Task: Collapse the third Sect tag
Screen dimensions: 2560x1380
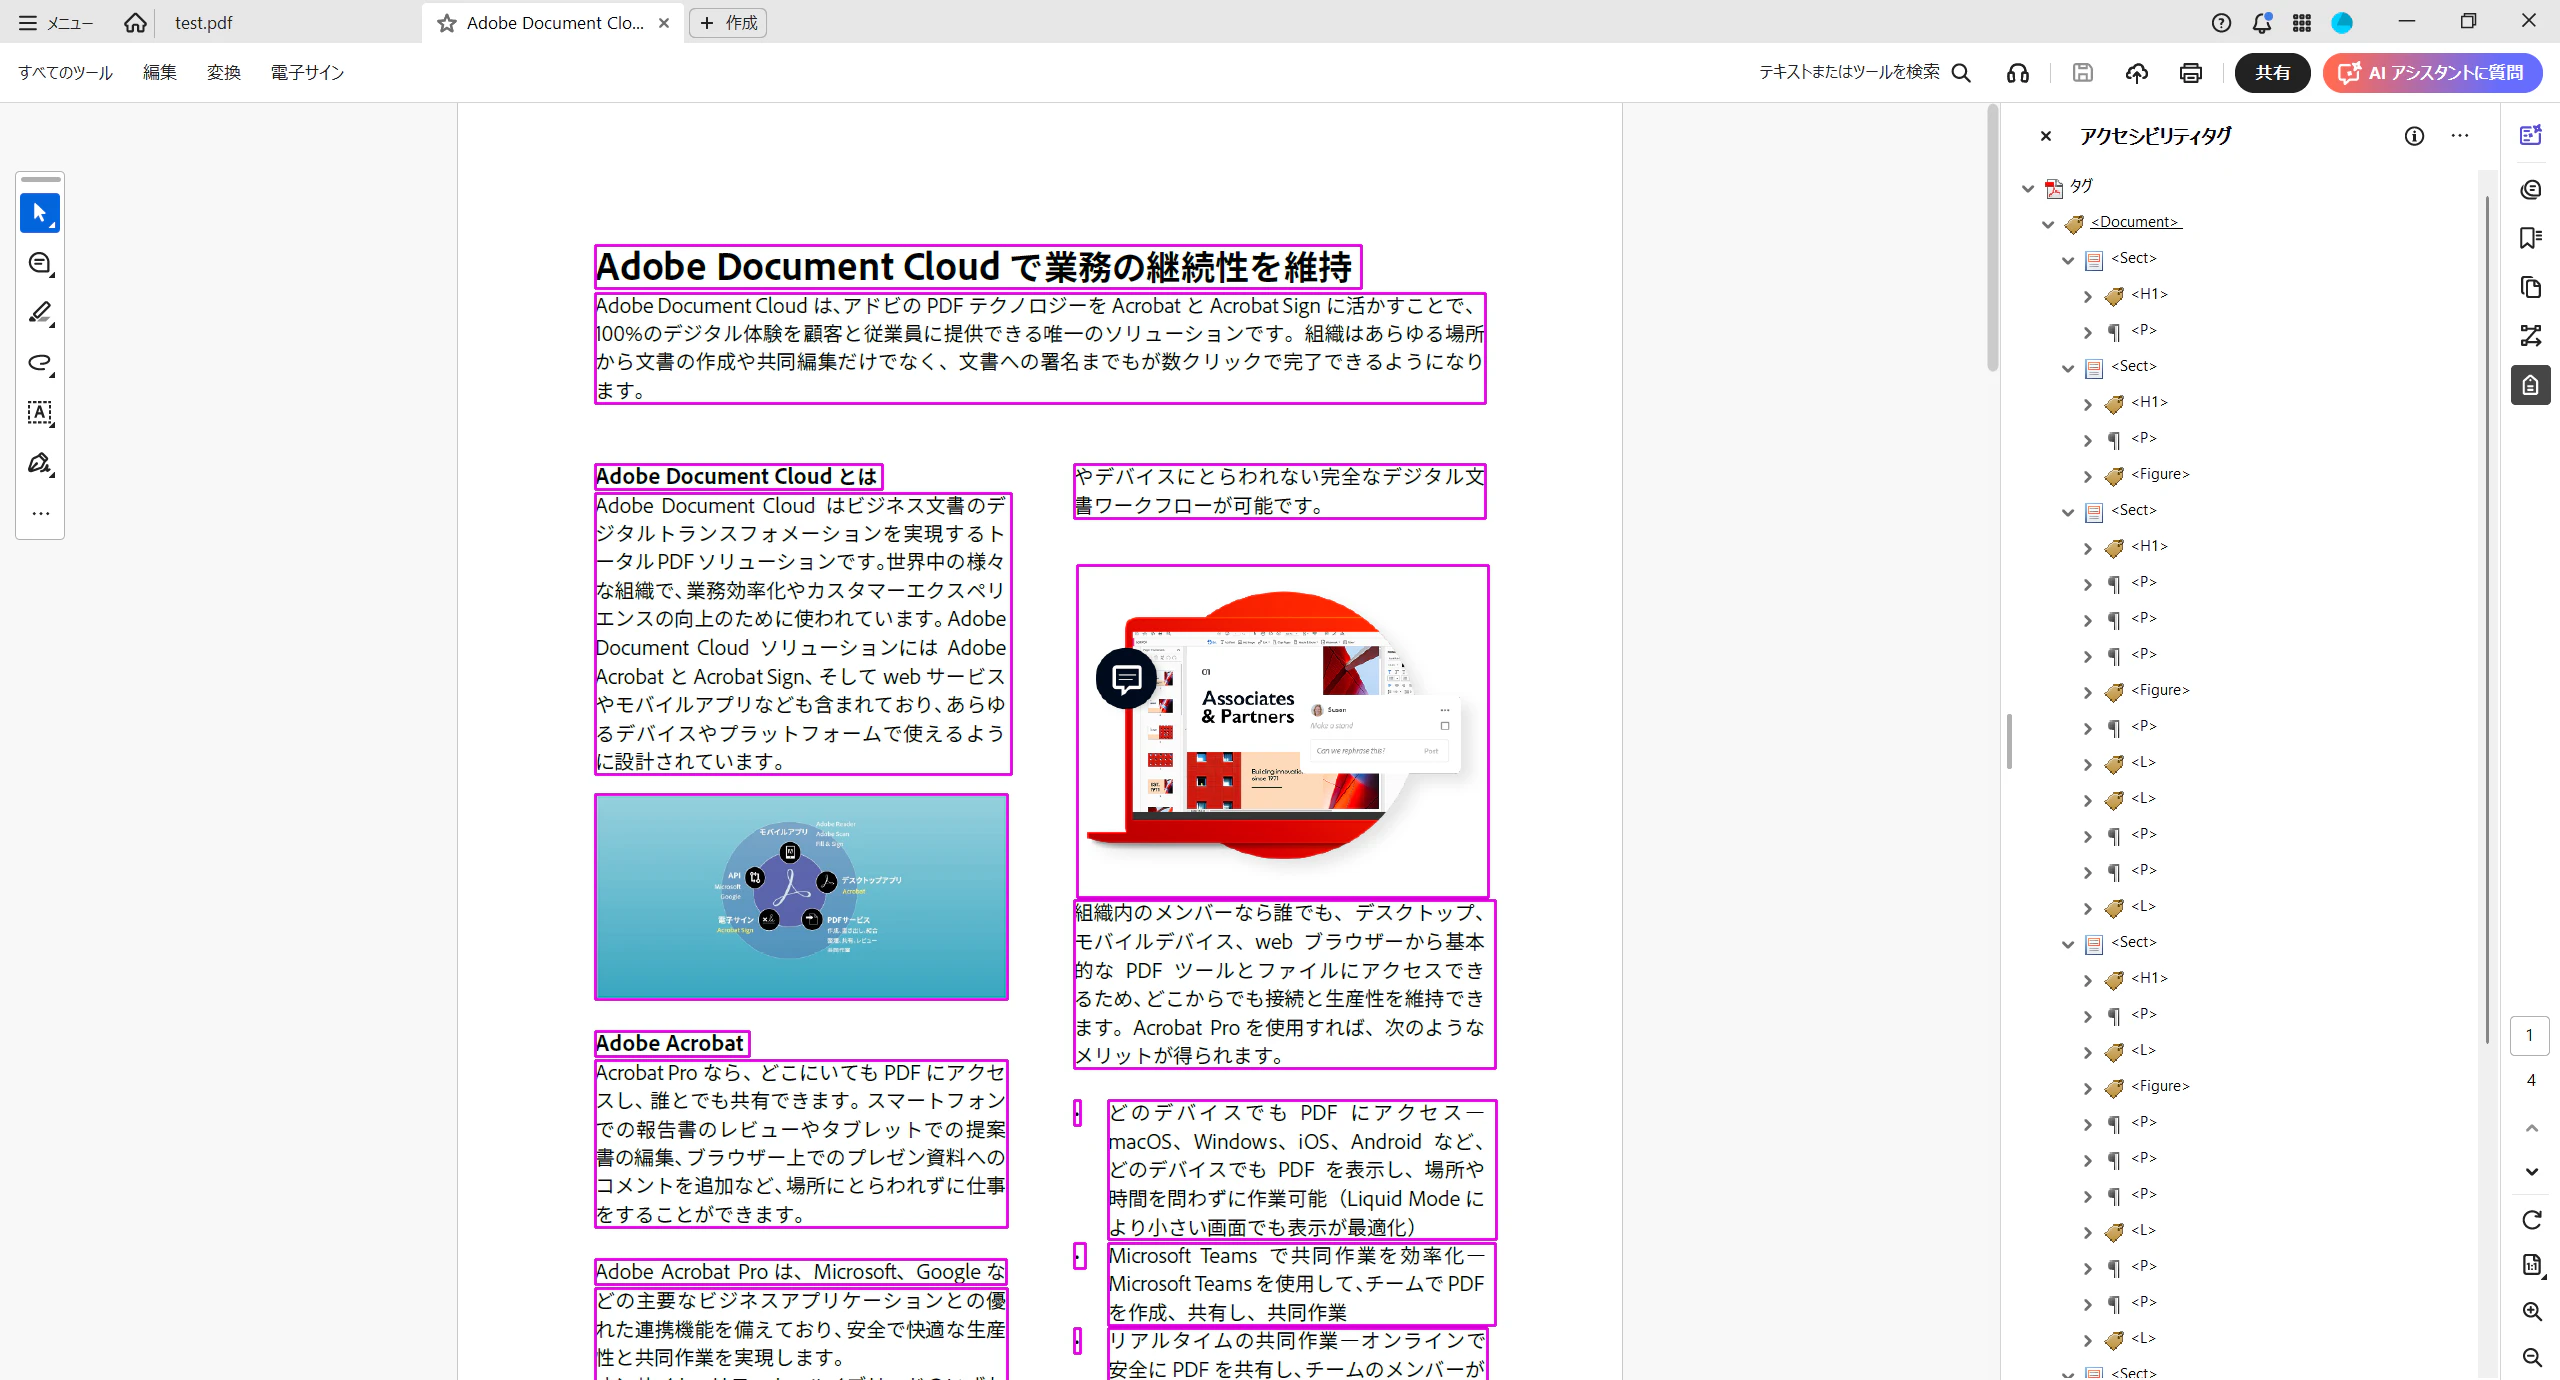Action: tap(2068, 512)
